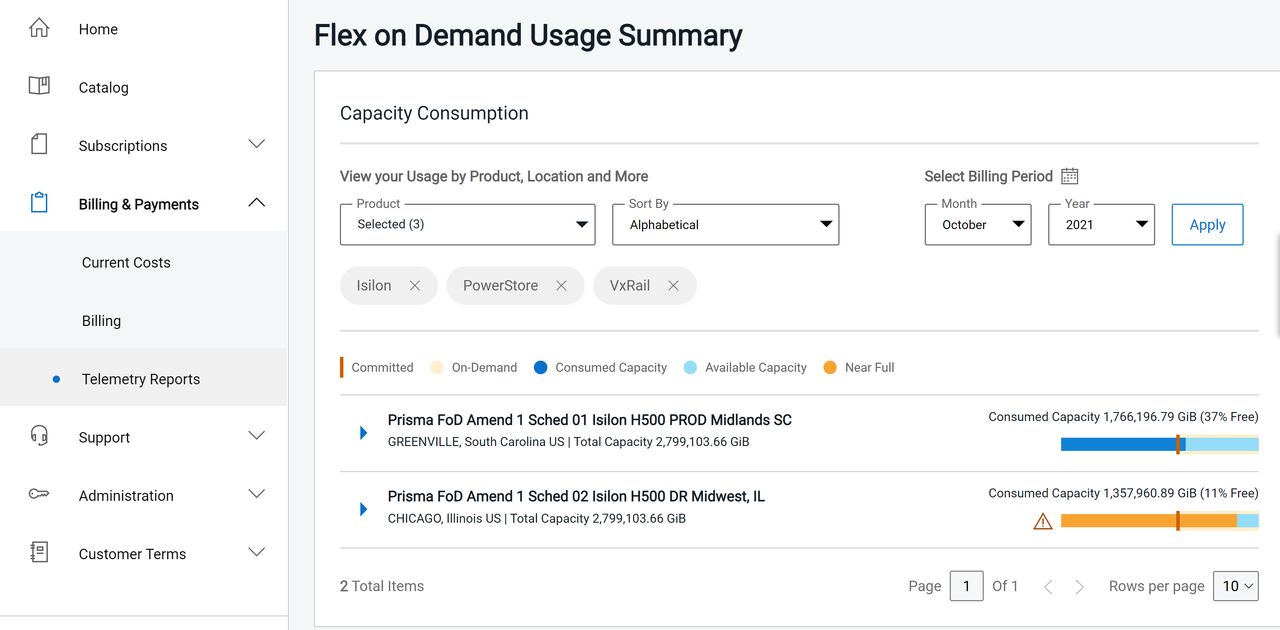Click the Committed legend marker
The image size is (1280, 630).
click(x=342, y=367)
